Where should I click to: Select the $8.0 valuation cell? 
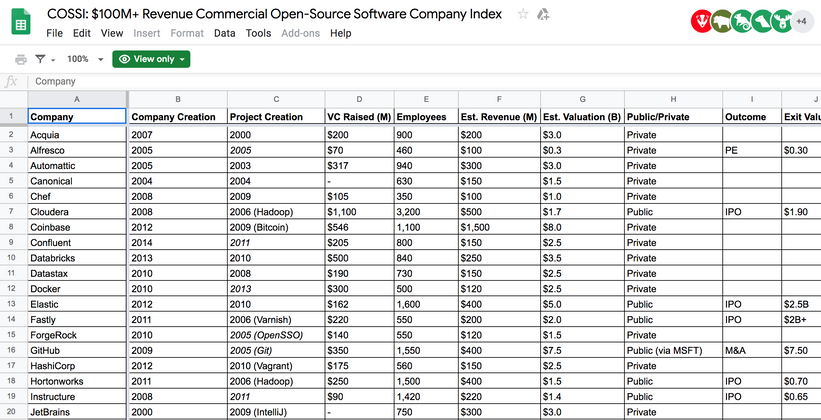pos(582,227)
